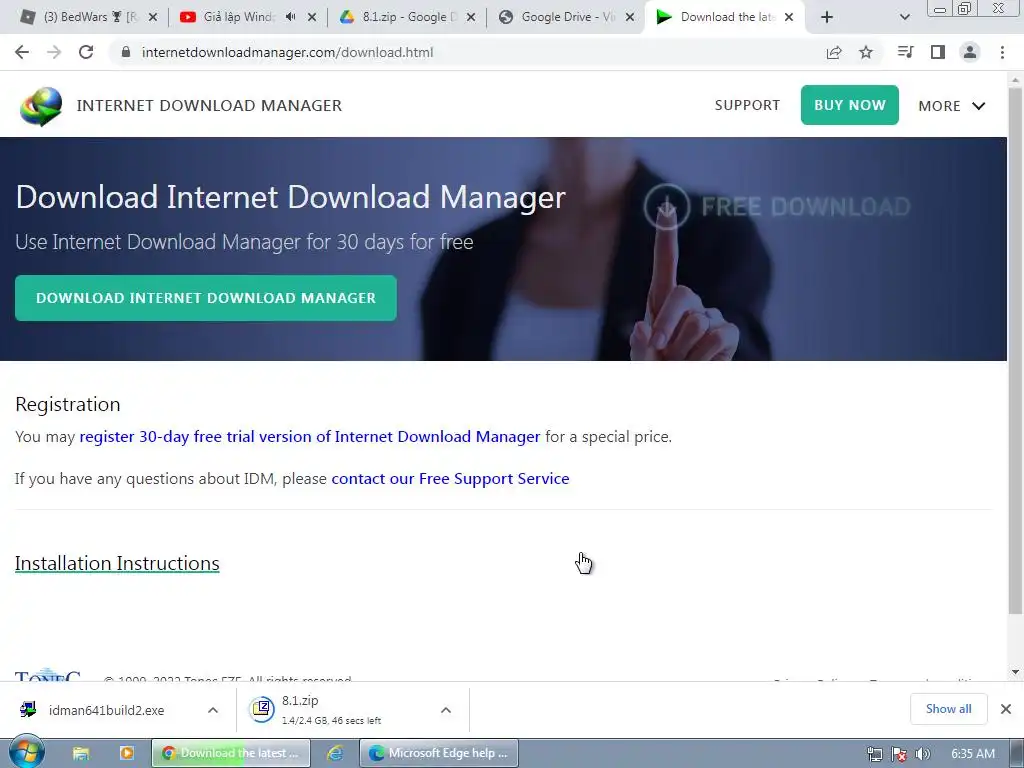This screenshot has height=768, width=1024.
Task: Expand options for 8.1.zip download
Action: 445,711
